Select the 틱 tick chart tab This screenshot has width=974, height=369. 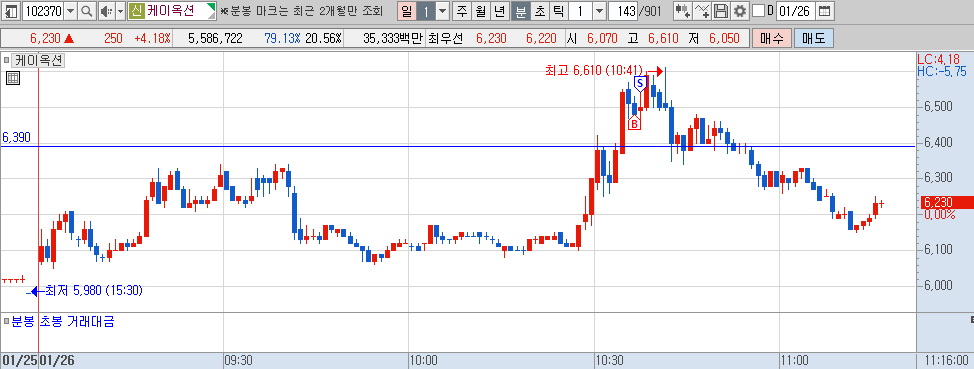pos(558,11)
